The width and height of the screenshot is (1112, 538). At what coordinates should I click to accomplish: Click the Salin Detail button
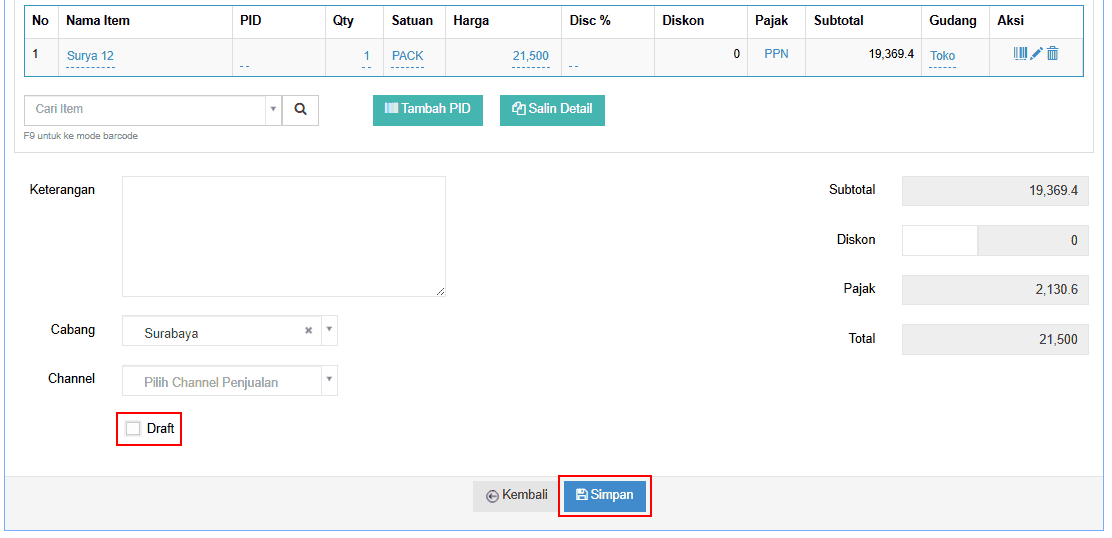point(552,110)
